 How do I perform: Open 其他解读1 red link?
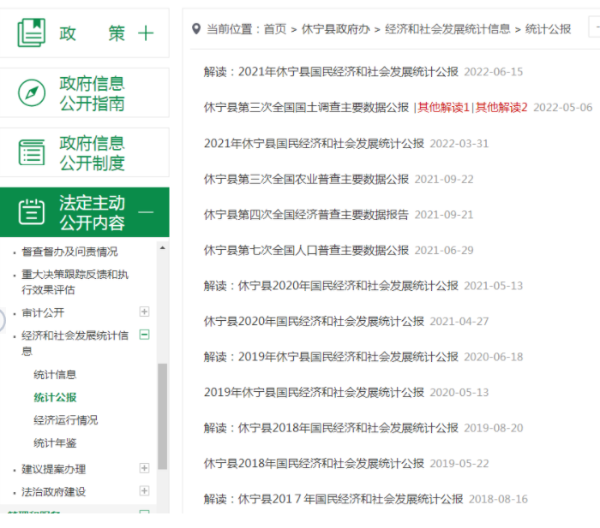click(x=444, y=107)
